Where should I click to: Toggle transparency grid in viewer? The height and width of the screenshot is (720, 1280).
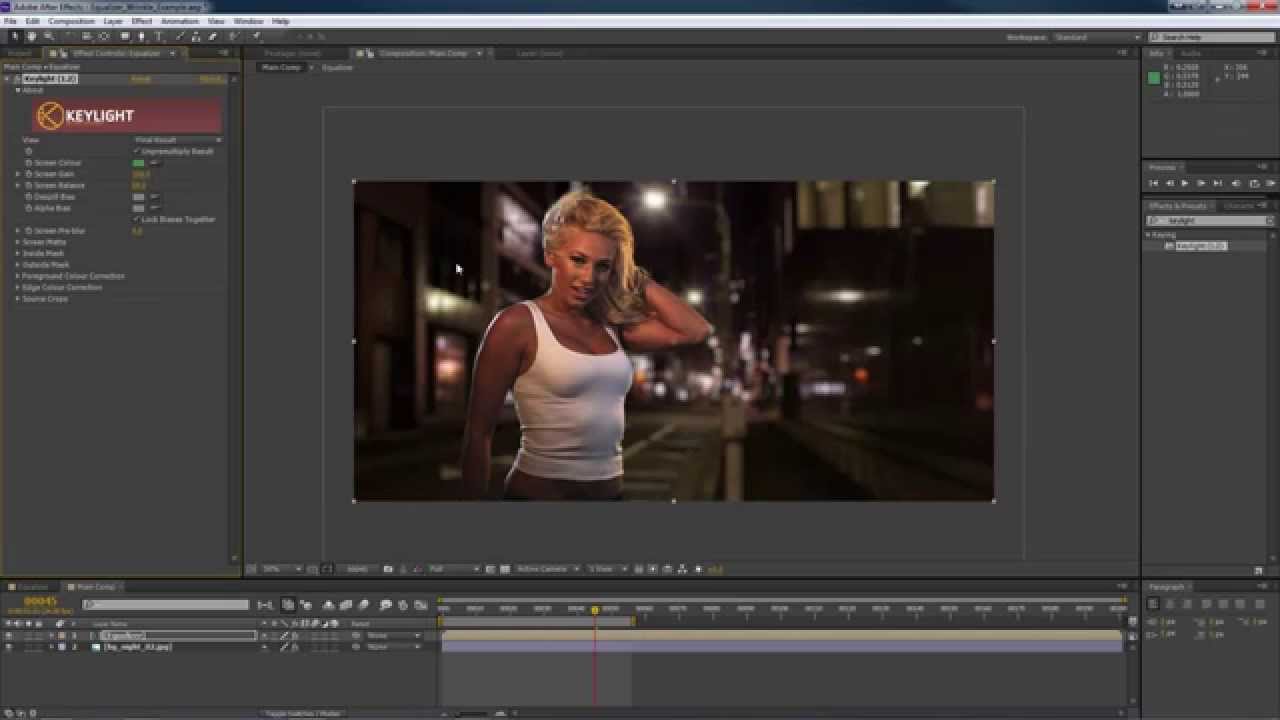coord(505,569)
